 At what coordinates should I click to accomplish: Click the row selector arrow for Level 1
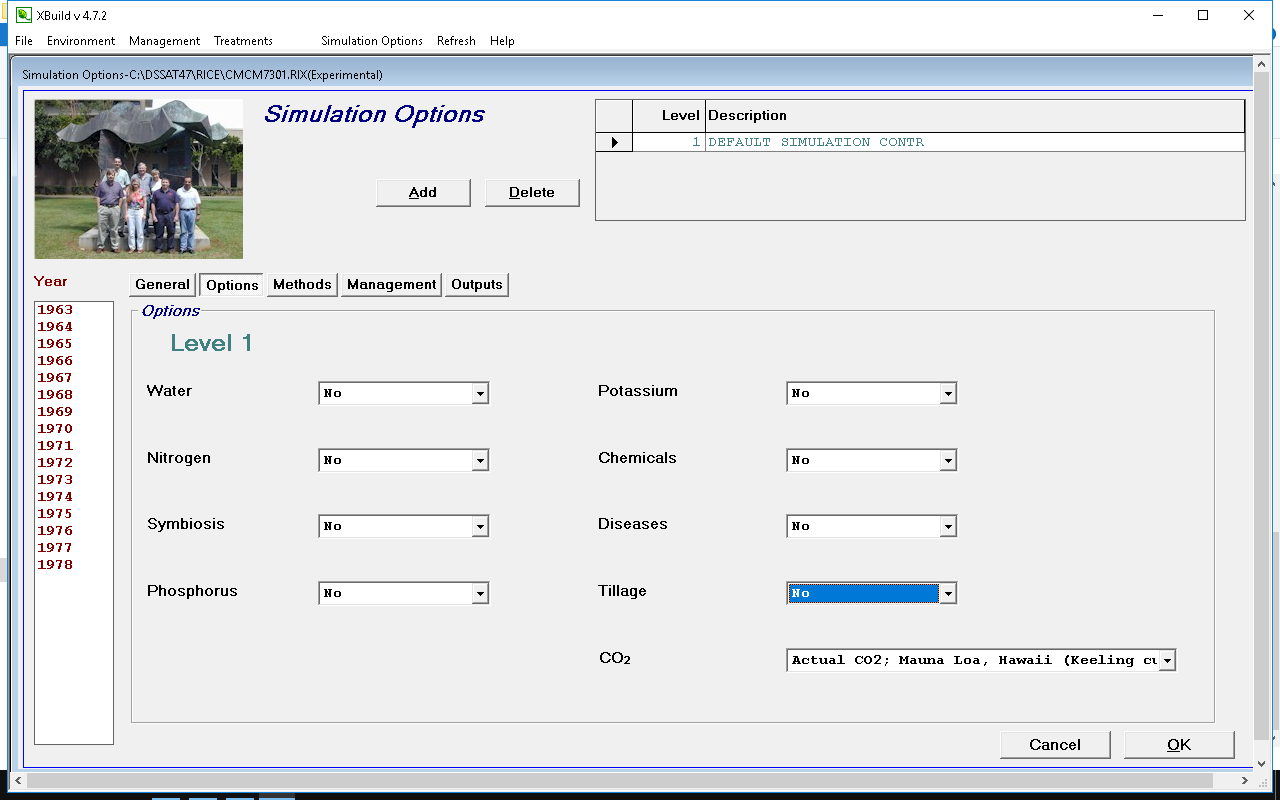[x=614, y=142]
